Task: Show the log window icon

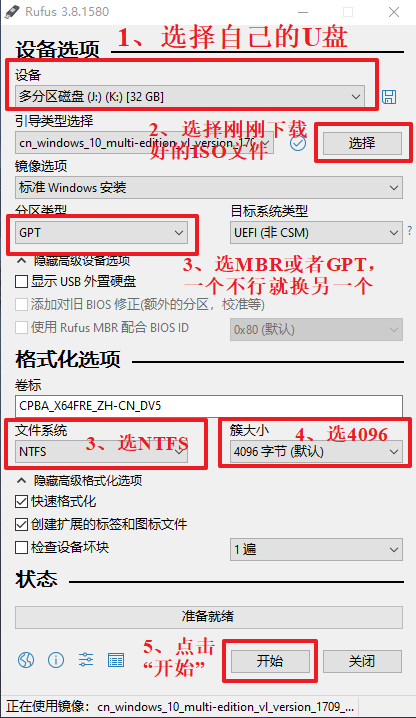Action: coord(116,660)
